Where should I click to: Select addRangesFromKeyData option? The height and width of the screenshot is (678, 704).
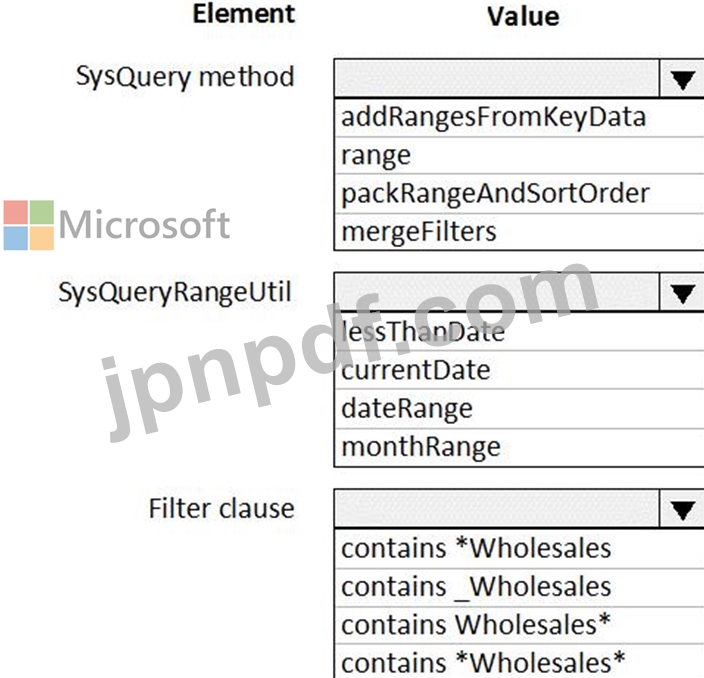pos(494,117)
